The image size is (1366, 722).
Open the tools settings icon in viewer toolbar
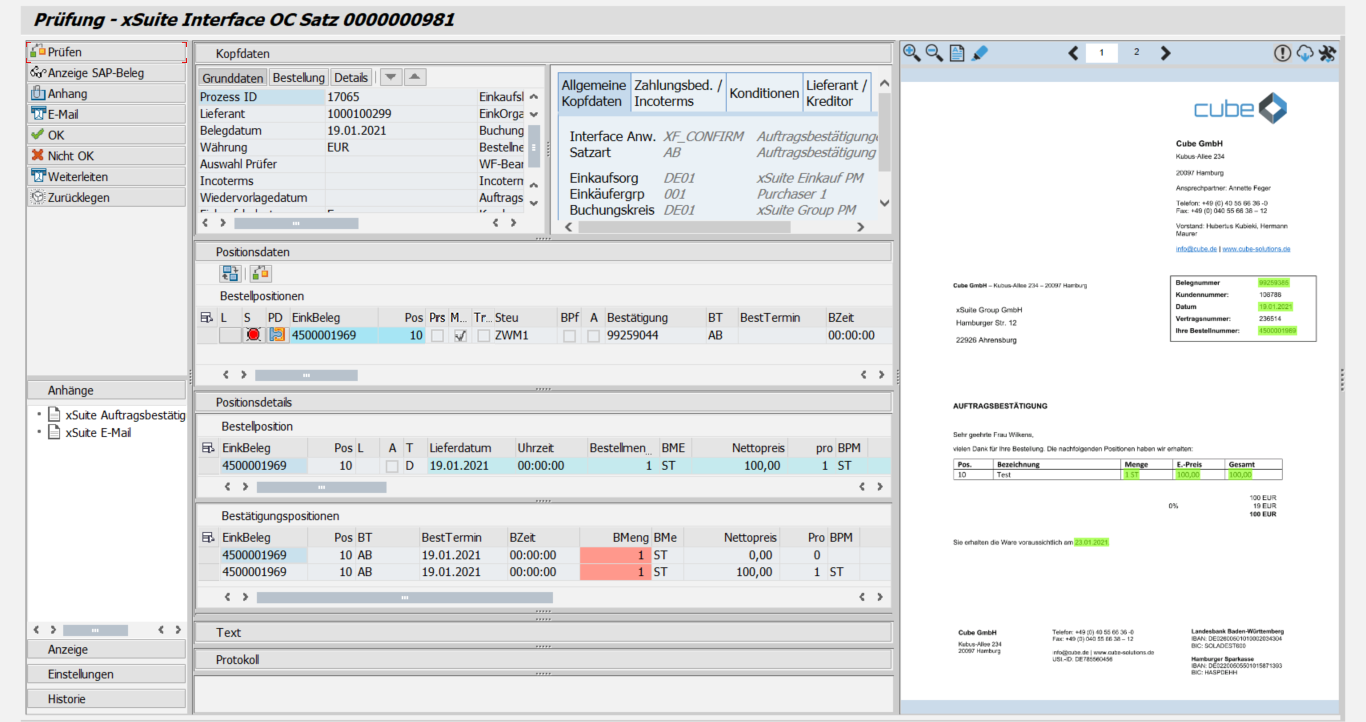[x=1328, y=53]
